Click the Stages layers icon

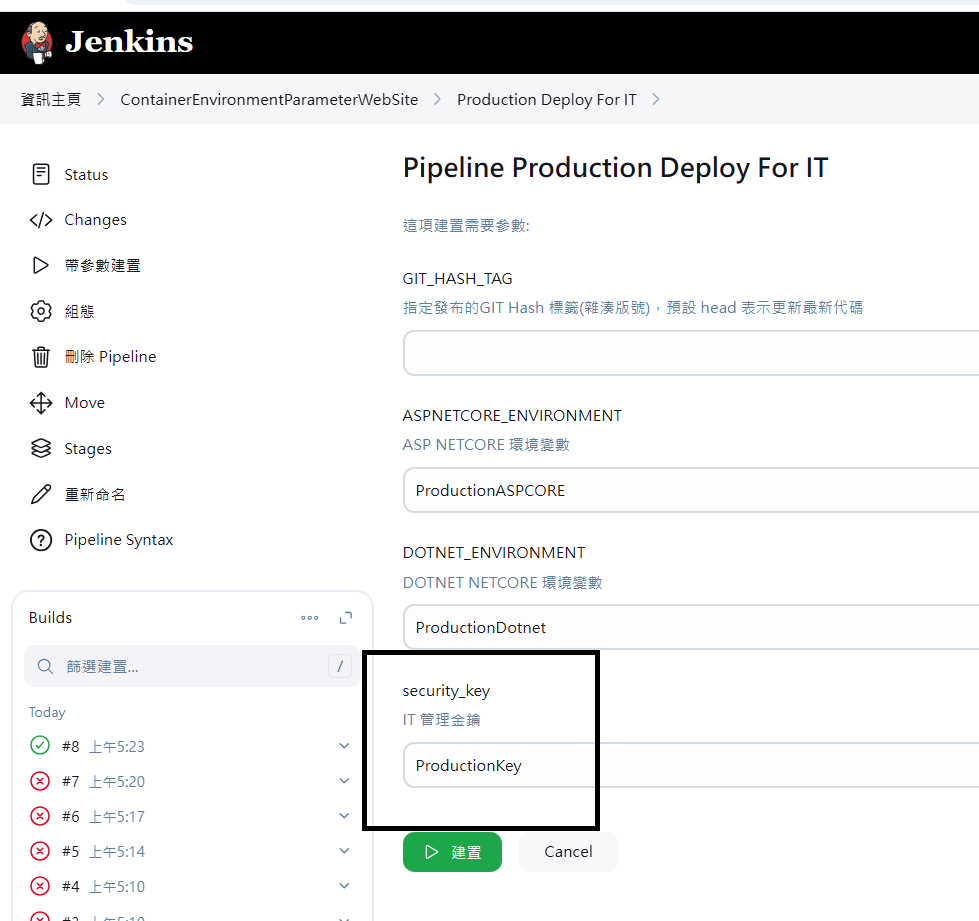coord(41,448)
